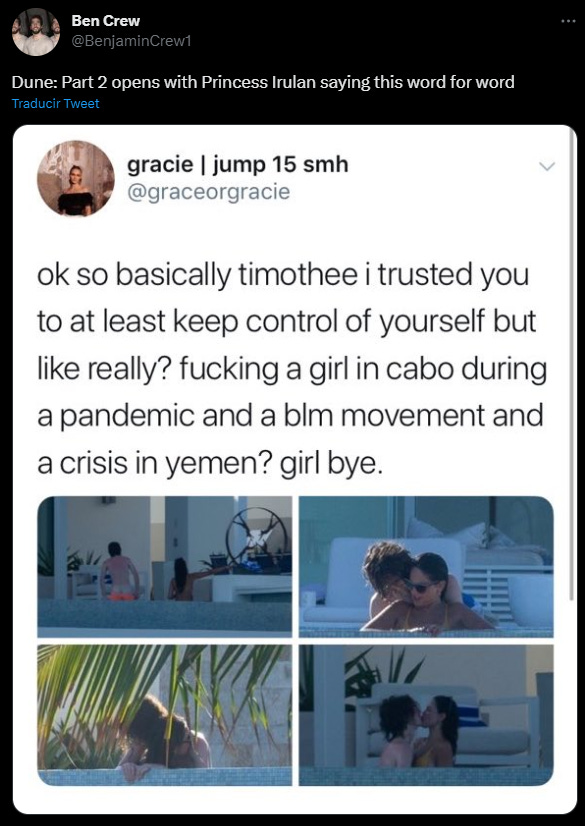Open bottom-left photo behind palm leaves
Image resolution: width=585 pixels, height=826 pixels.
click(x=164, y=715)
